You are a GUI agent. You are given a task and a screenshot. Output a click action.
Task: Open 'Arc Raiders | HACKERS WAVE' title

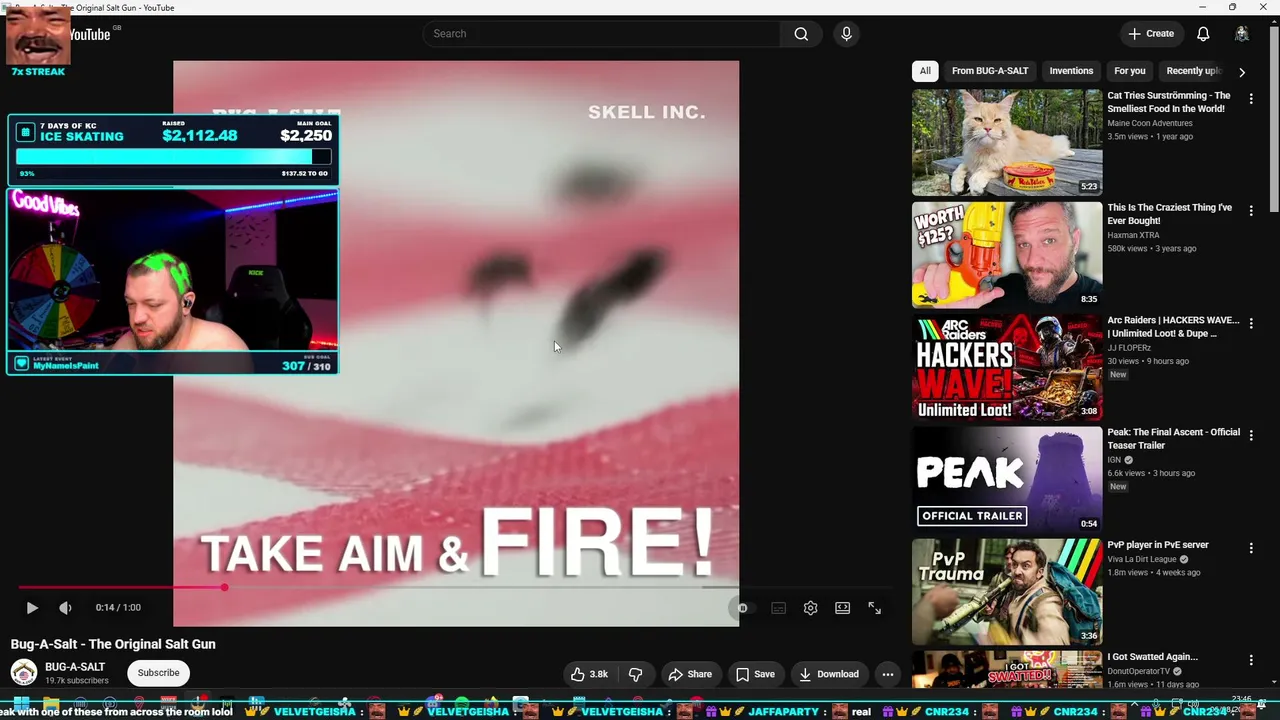tap(1173, 327)
